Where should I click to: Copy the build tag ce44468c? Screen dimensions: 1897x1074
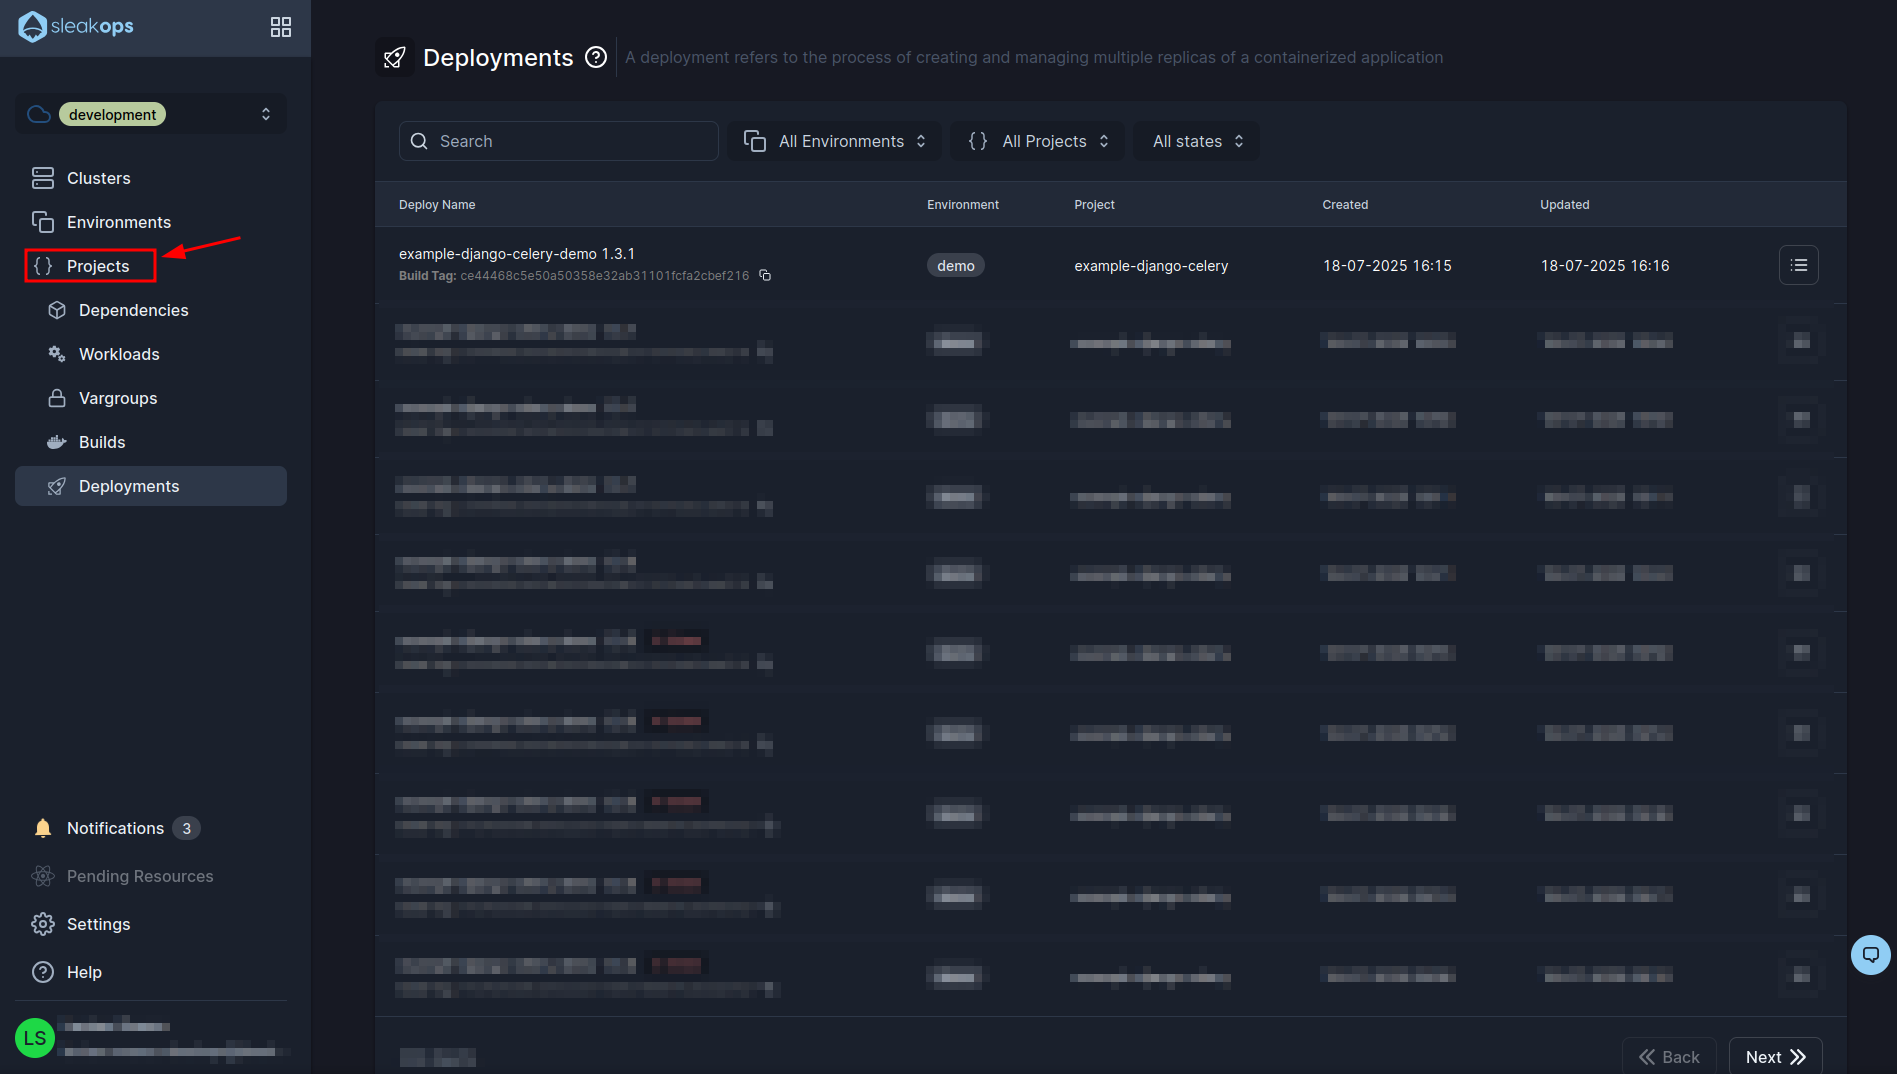(x=765, y=275)
